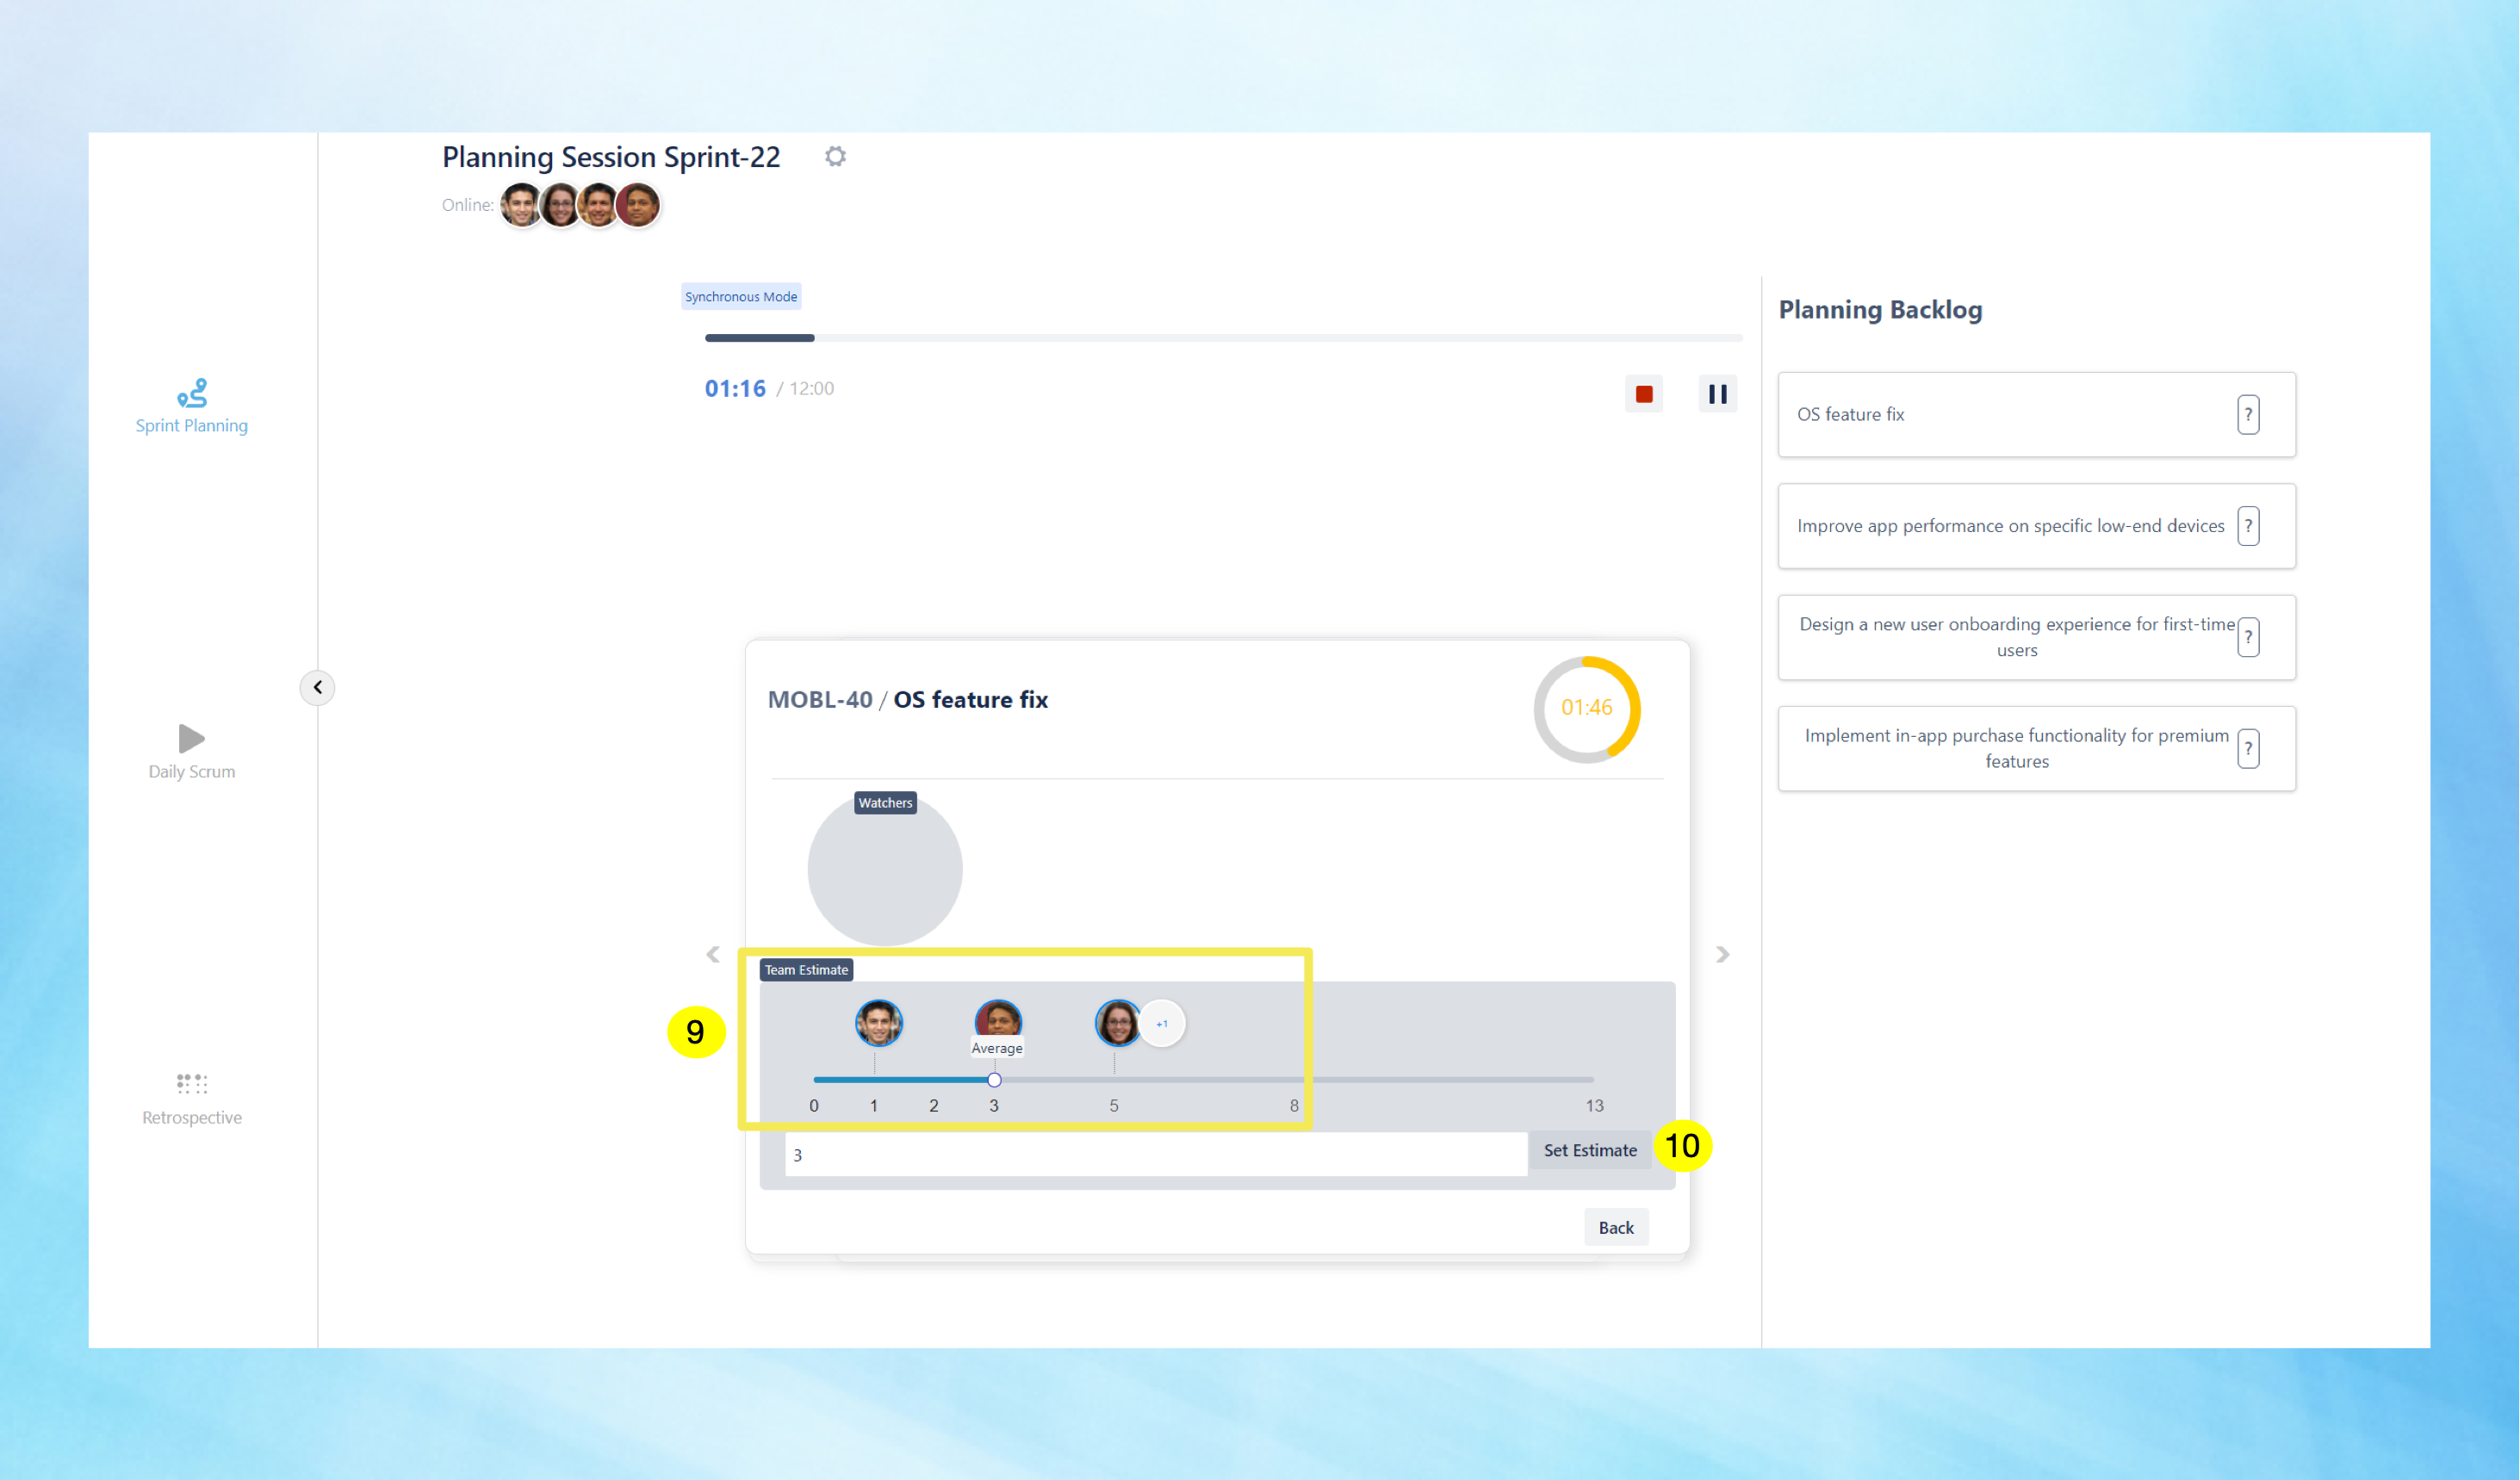Viewport: 2520px width, 1480px height.
Task: Click the estimate input field
Action: [1155, 1155]
